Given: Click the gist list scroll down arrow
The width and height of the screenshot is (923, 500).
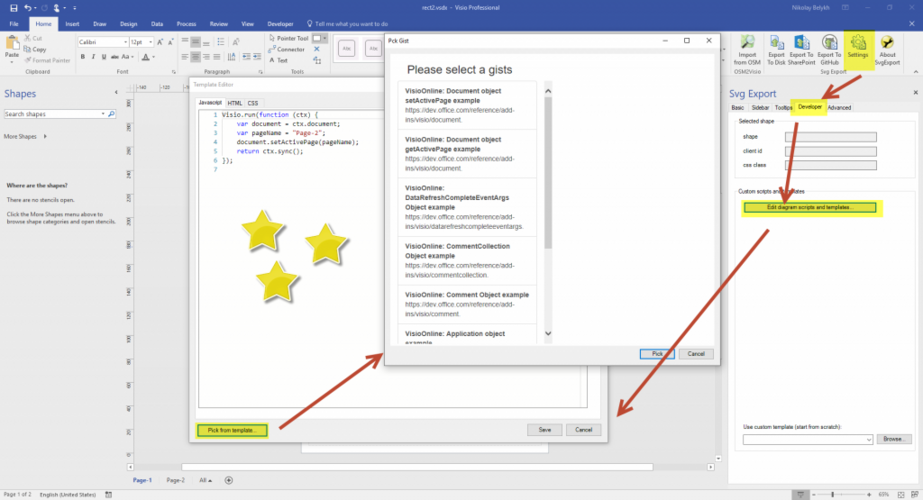Looking at the screenshot, I should click(x=548, y=333).
